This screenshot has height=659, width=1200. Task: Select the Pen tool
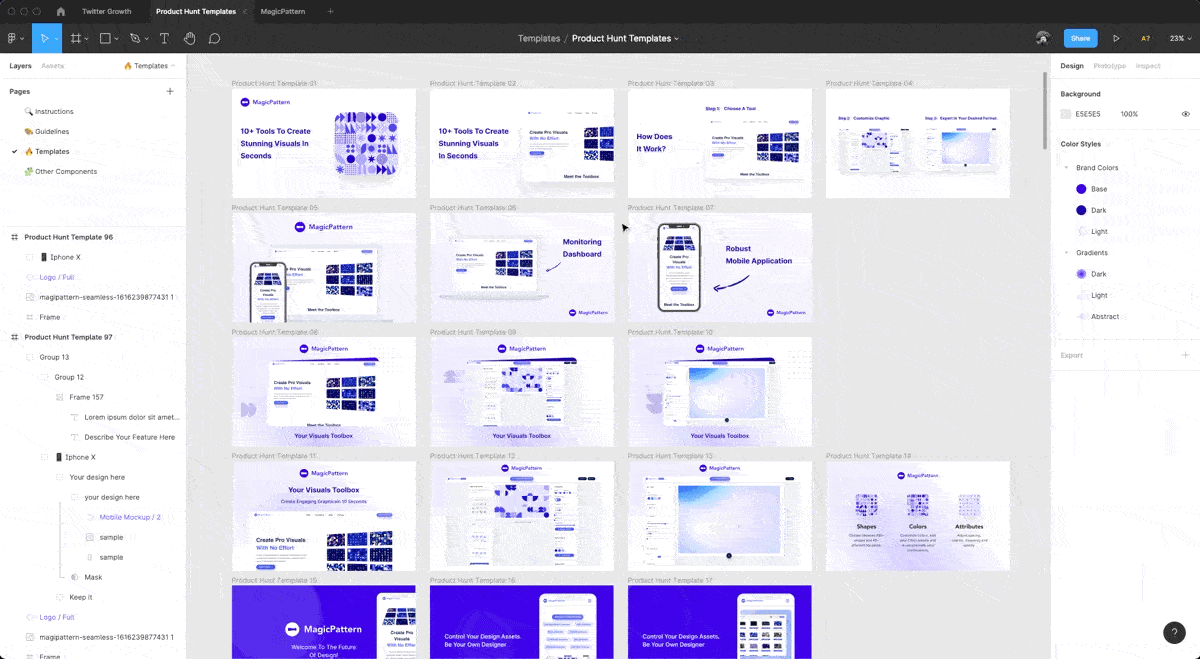point(135,38)
